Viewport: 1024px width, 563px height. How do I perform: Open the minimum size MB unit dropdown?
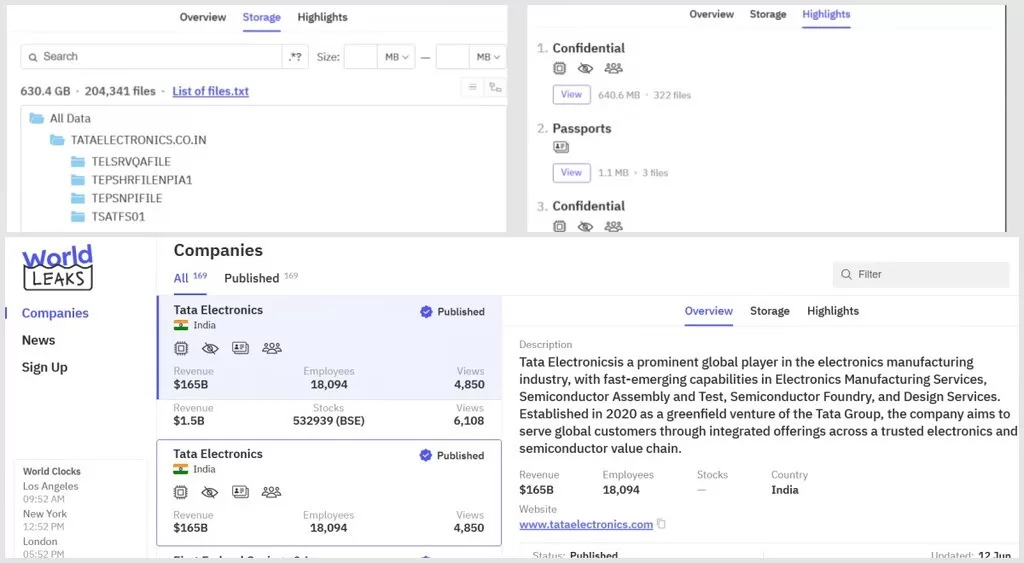[x=396, y=57]
